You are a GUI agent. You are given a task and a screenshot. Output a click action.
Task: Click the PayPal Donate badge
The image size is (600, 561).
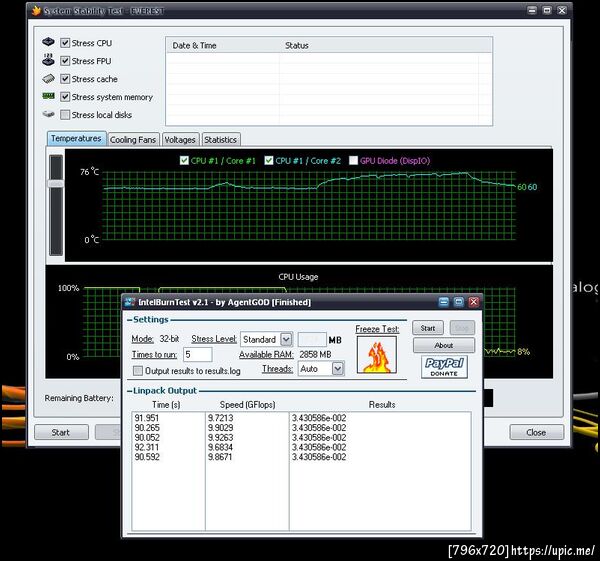[444, 367]
